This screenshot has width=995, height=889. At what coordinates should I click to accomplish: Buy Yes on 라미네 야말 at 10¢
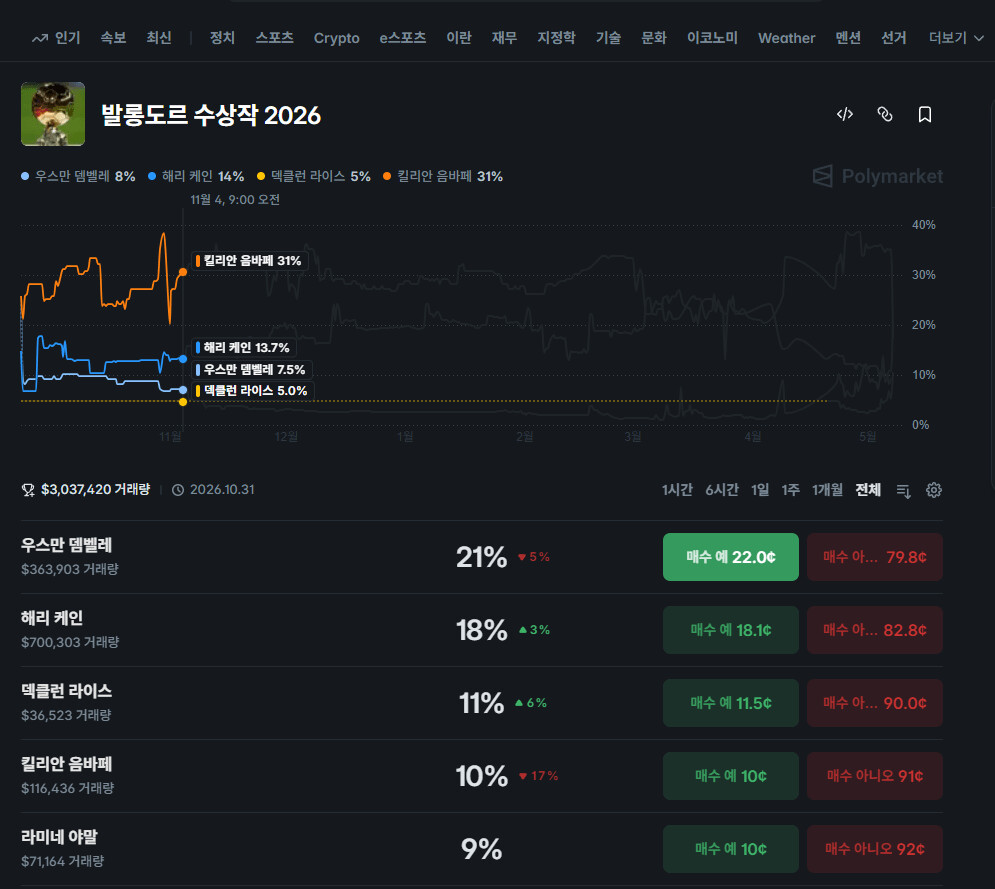coord(730,849)
